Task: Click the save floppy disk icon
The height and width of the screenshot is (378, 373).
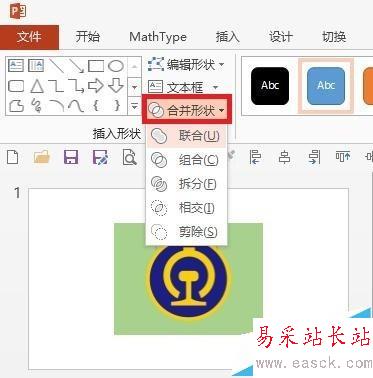Action: coord(71,157)
